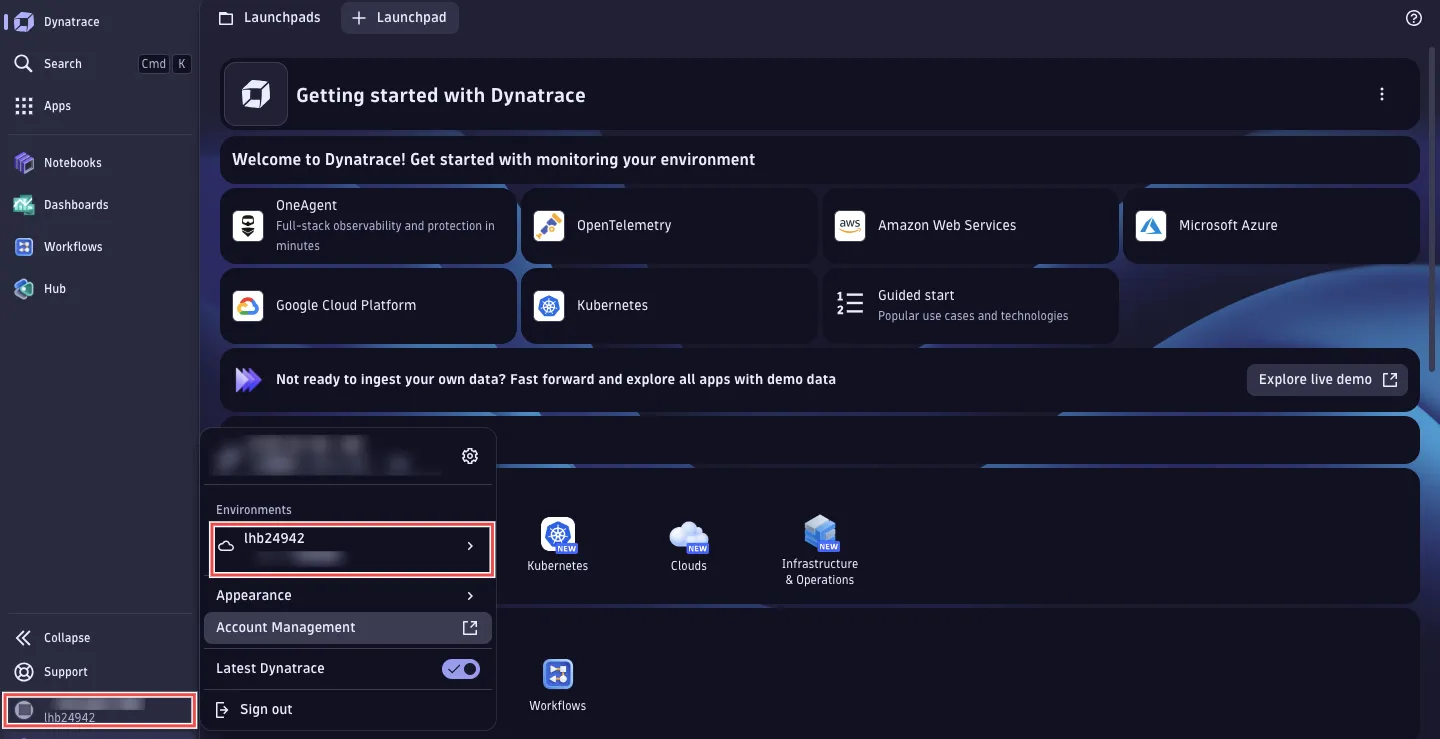1440x739 pixels.
Task: Open Notebooks from the sidebar
Action: (100, 163)
